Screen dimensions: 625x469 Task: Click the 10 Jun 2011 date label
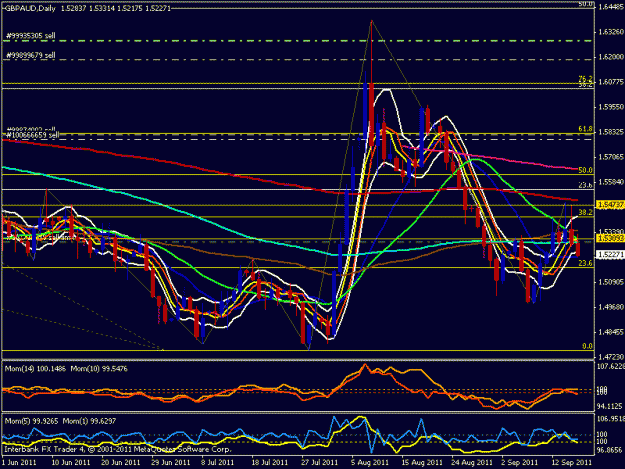(71, 463)
